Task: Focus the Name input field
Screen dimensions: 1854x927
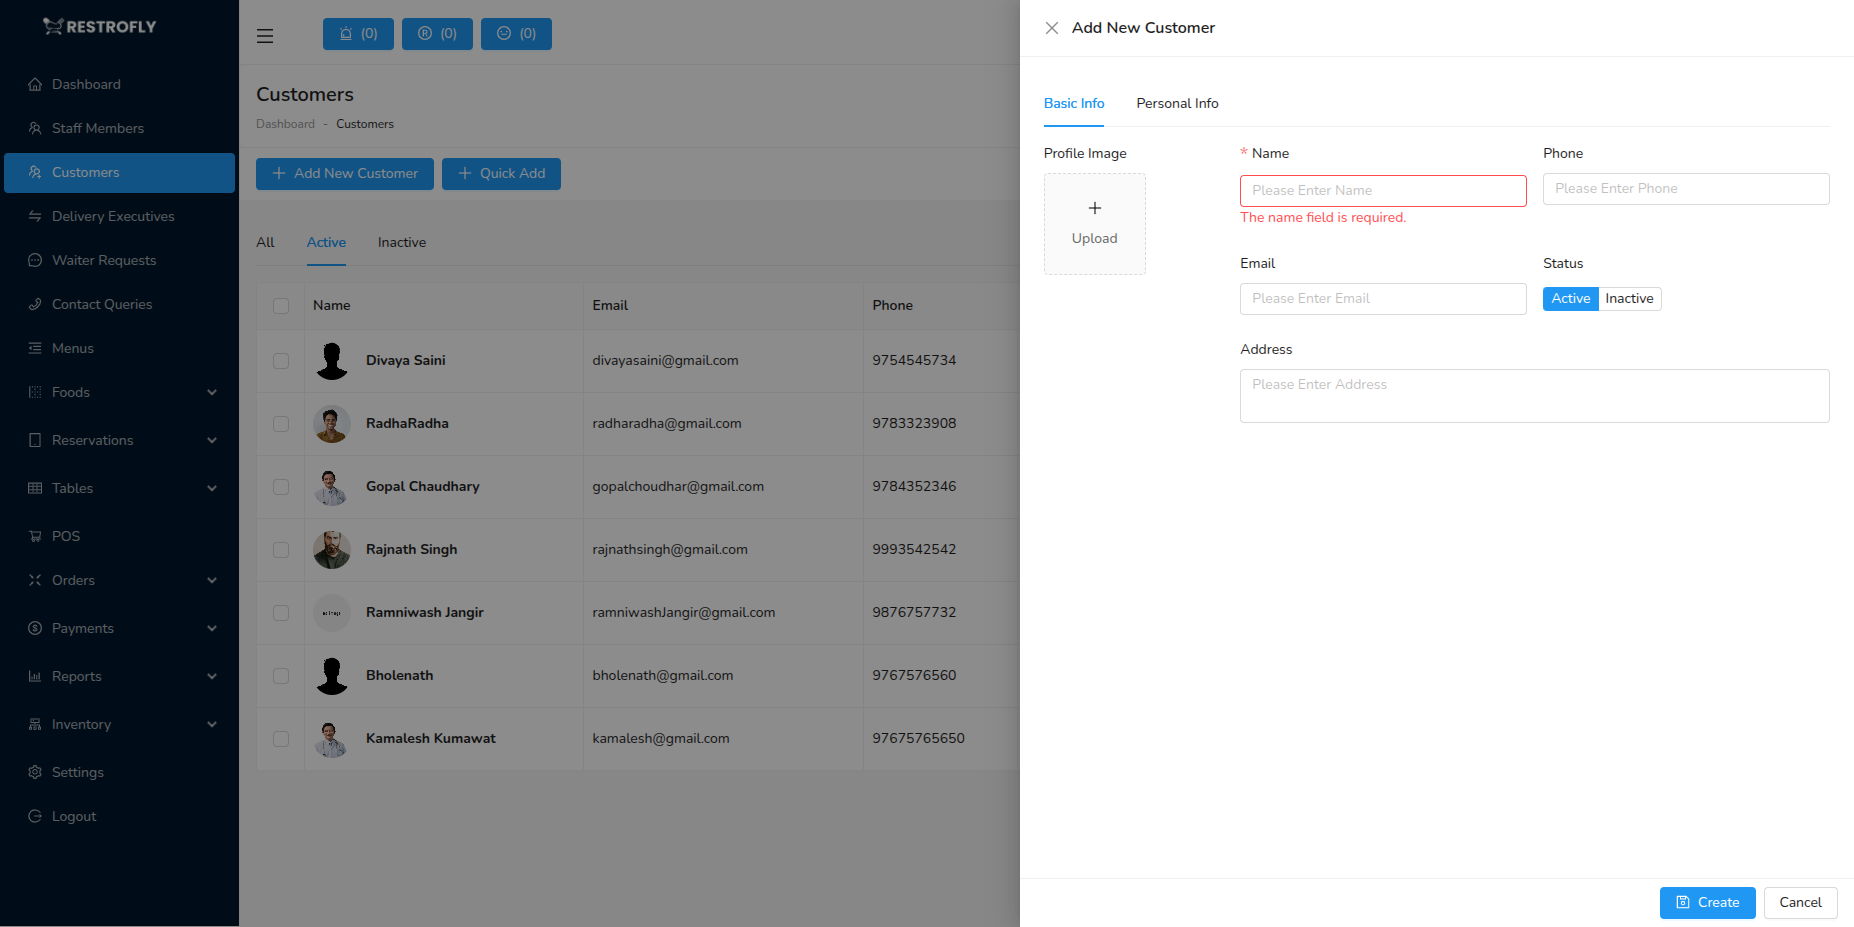Action: (1383, 191)
